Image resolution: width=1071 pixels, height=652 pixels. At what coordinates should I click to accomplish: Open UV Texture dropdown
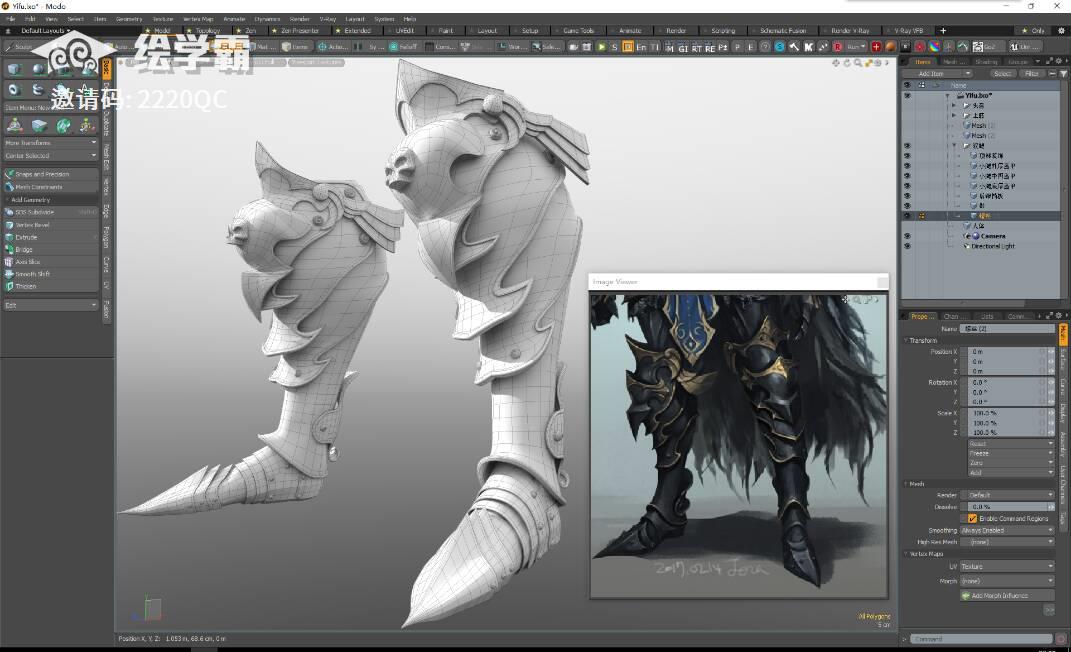click(x=1007, y=567)
